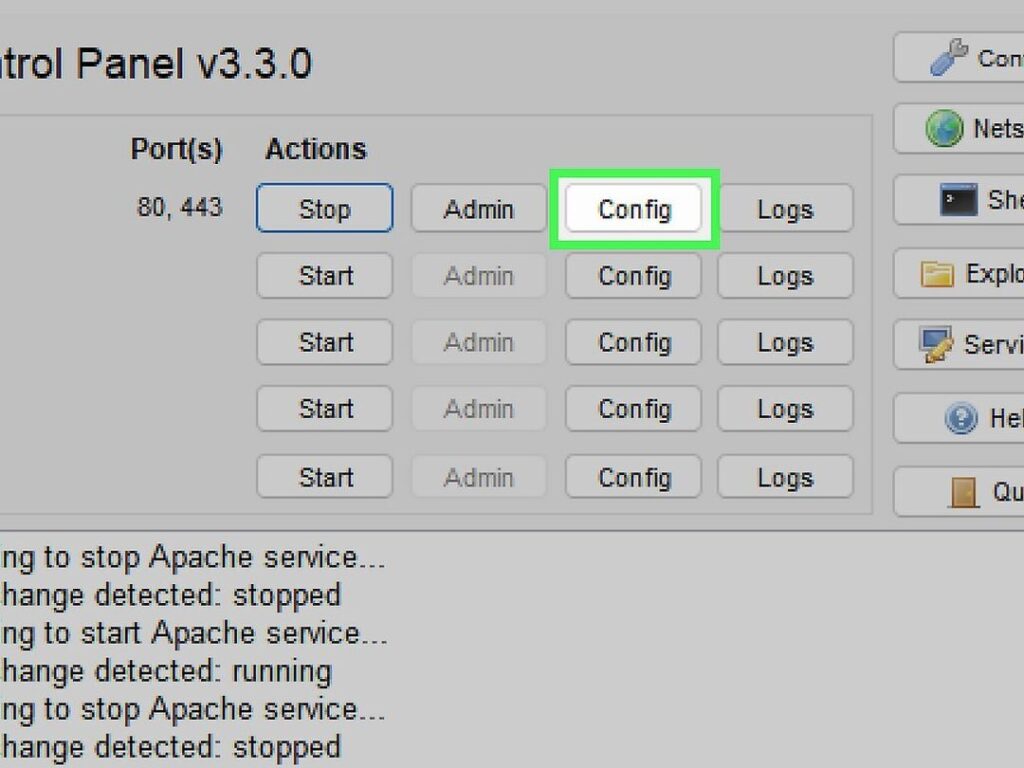
Task: Start the last-row service
Action: point(325,477)
